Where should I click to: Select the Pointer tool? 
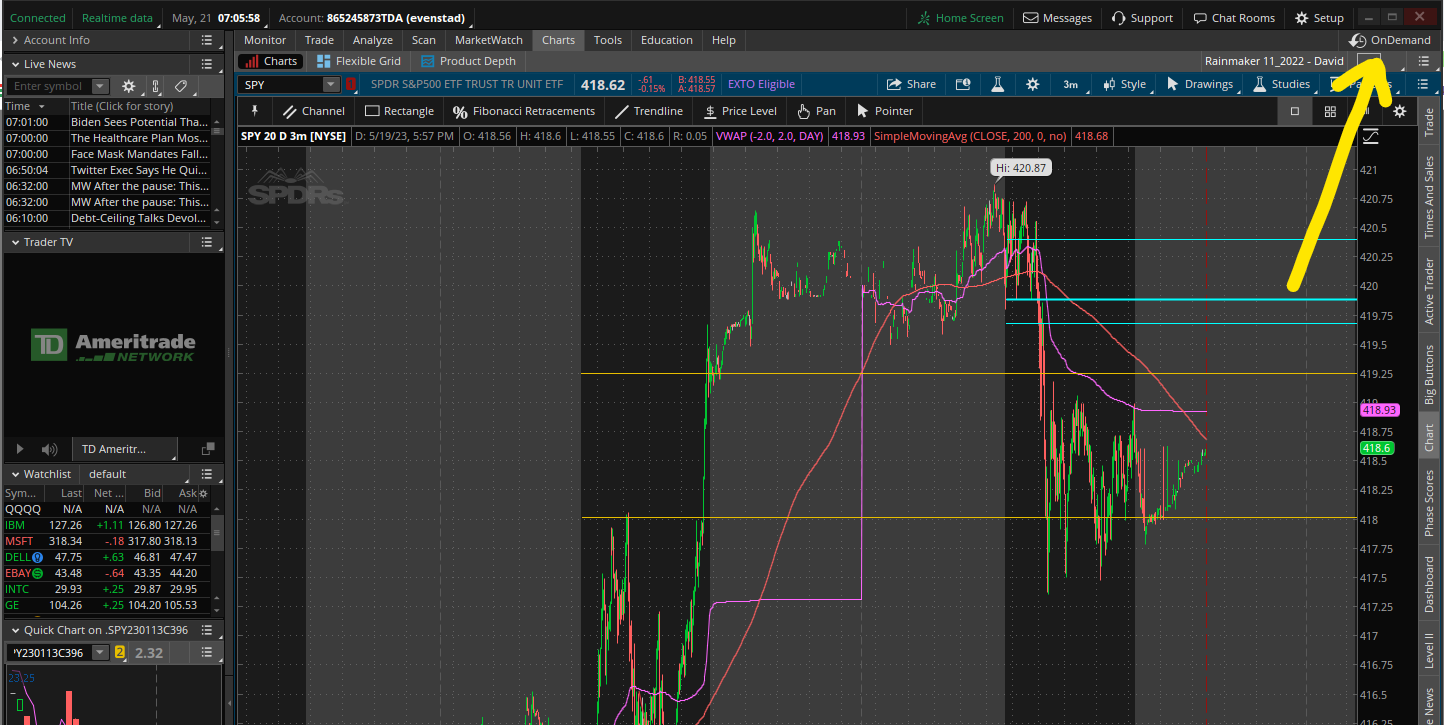click(884, 111)
